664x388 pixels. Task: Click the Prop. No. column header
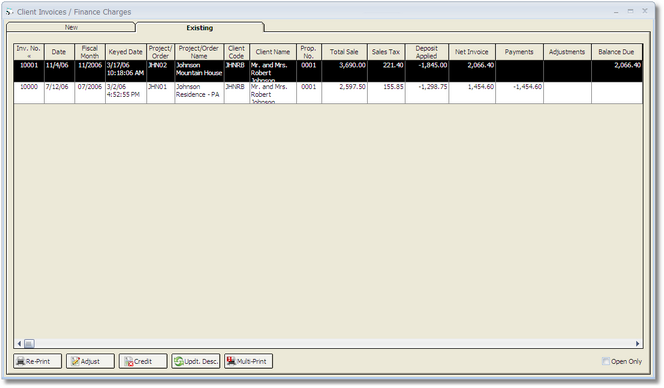point(309,52)
